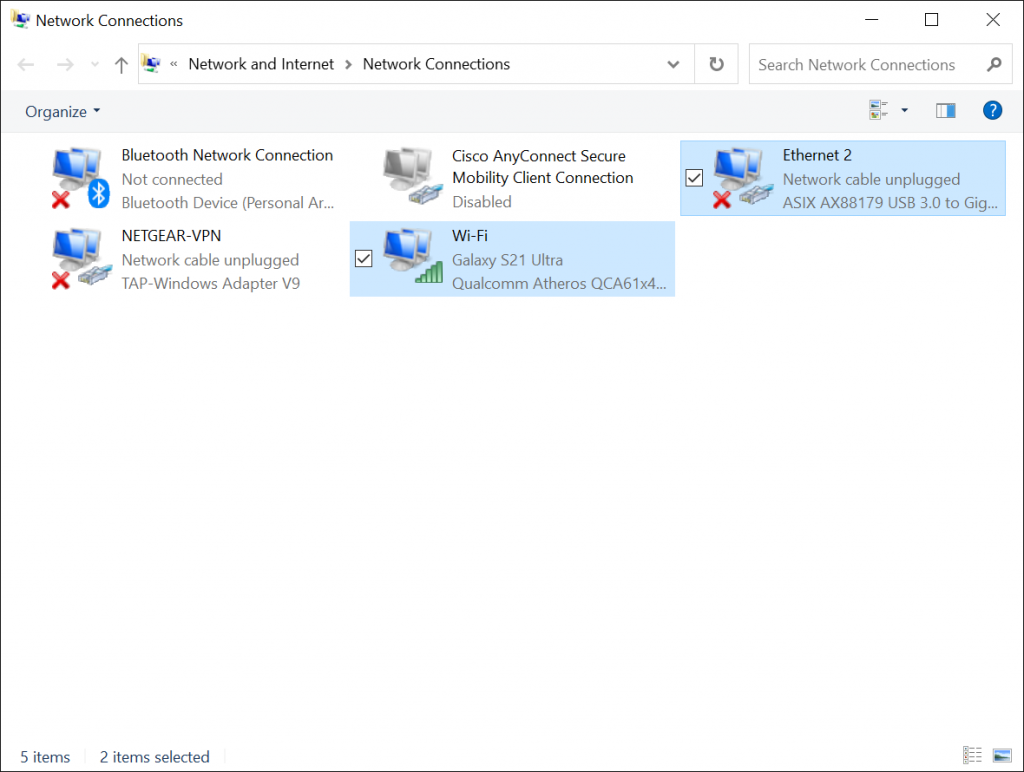This screenshot has width=1024, height=772.
Task: Click the ASIX AX88179 USB device text
Action: (890, 203)
